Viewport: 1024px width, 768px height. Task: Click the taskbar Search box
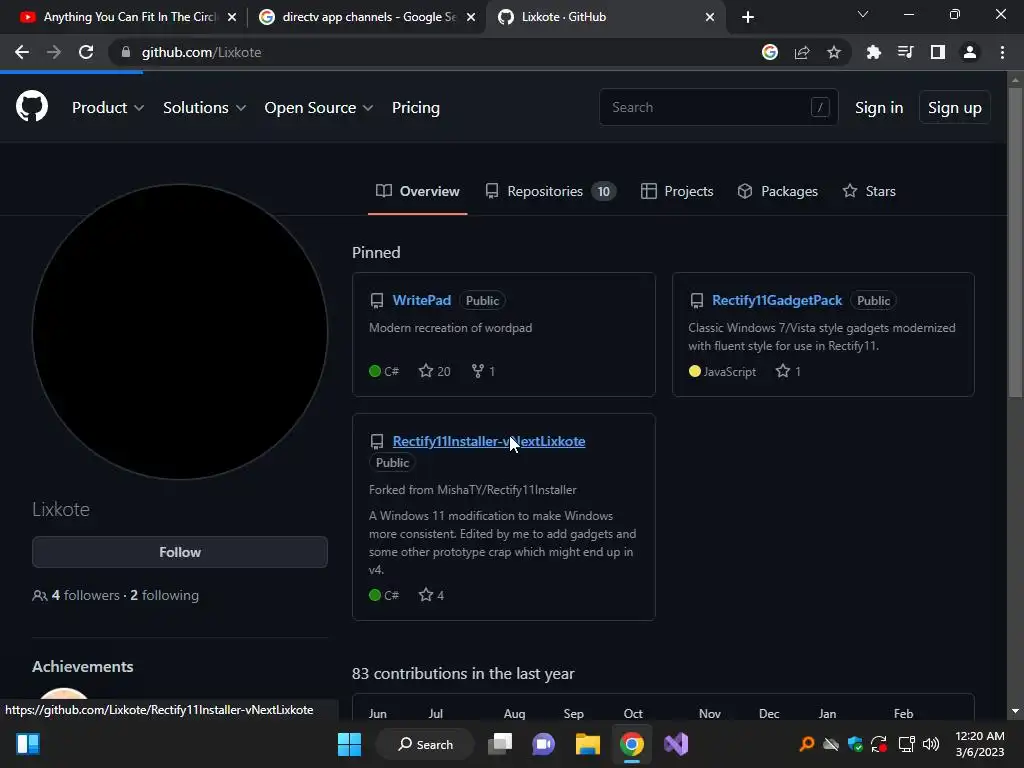click(x=426, y=744)
